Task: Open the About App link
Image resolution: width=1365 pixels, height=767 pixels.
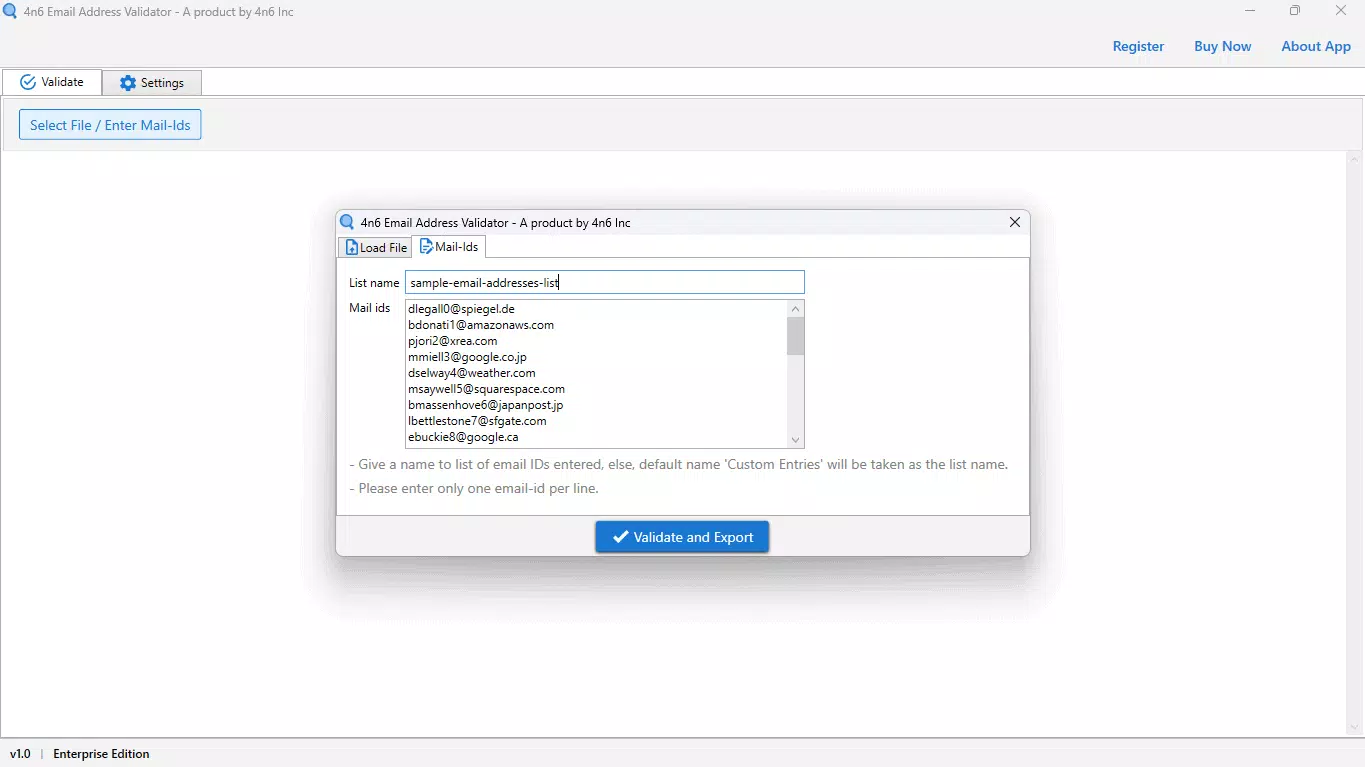Action: [x=1316, y=46]
